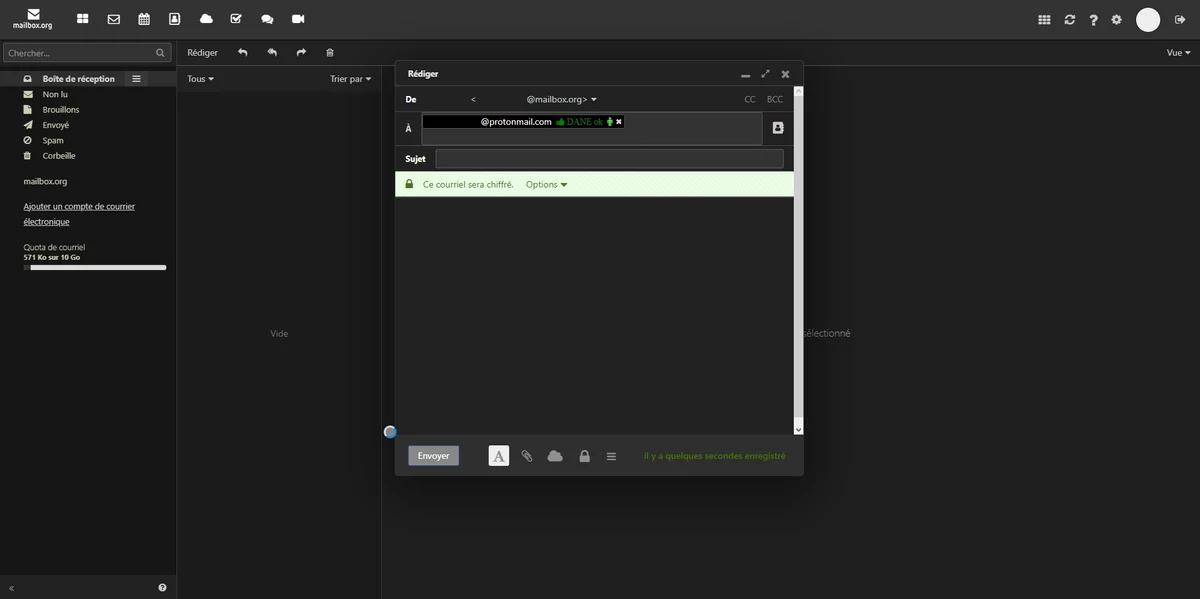This screenshot has width=1200, height=599.
Task: Click the Delete trash icon in toolbar
Action: pos(330,52)
